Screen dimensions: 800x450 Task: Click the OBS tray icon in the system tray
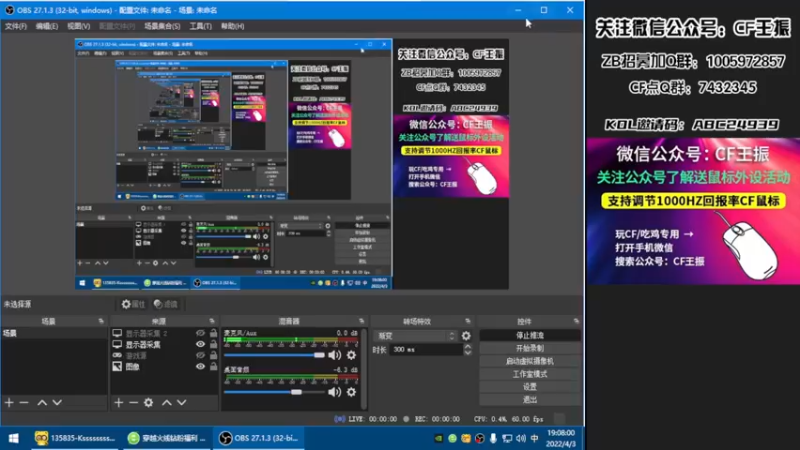click(480, 438)
